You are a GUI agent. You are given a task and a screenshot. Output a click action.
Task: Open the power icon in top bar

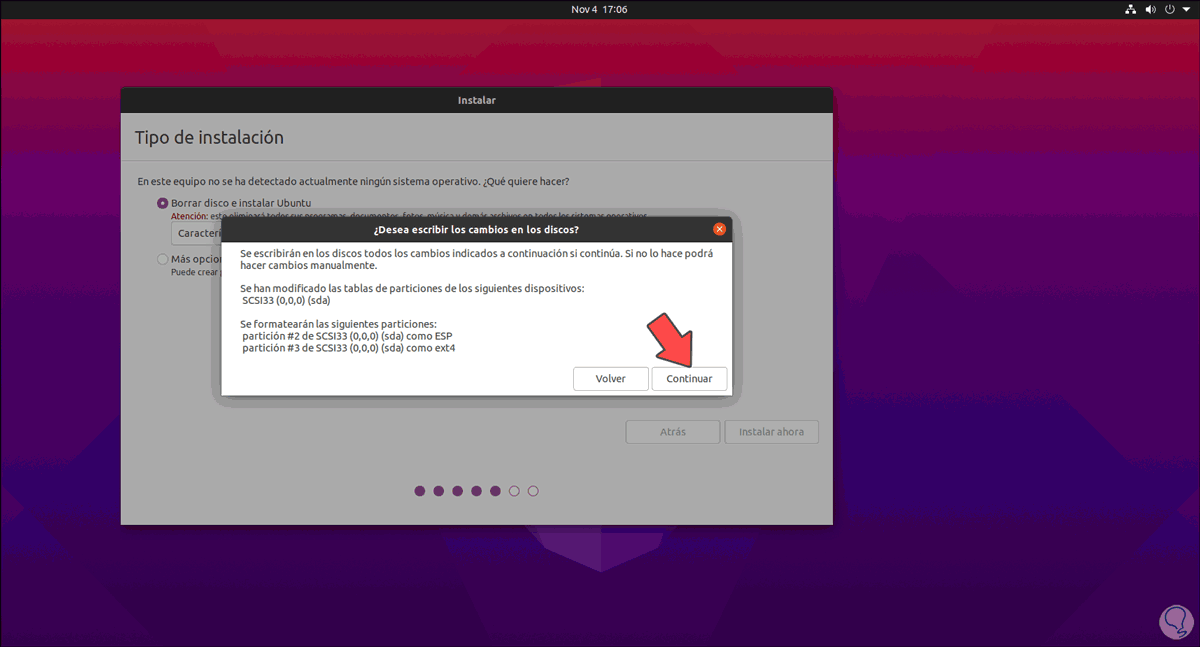pos(1169,9)
